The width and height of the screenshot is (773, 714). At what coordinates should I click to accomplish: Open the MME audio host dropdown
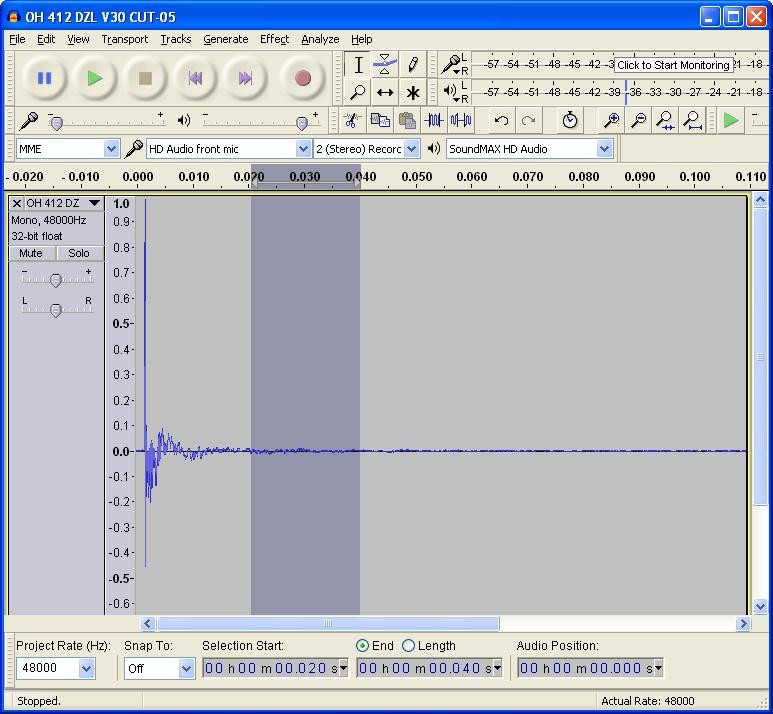coord(111,149)
